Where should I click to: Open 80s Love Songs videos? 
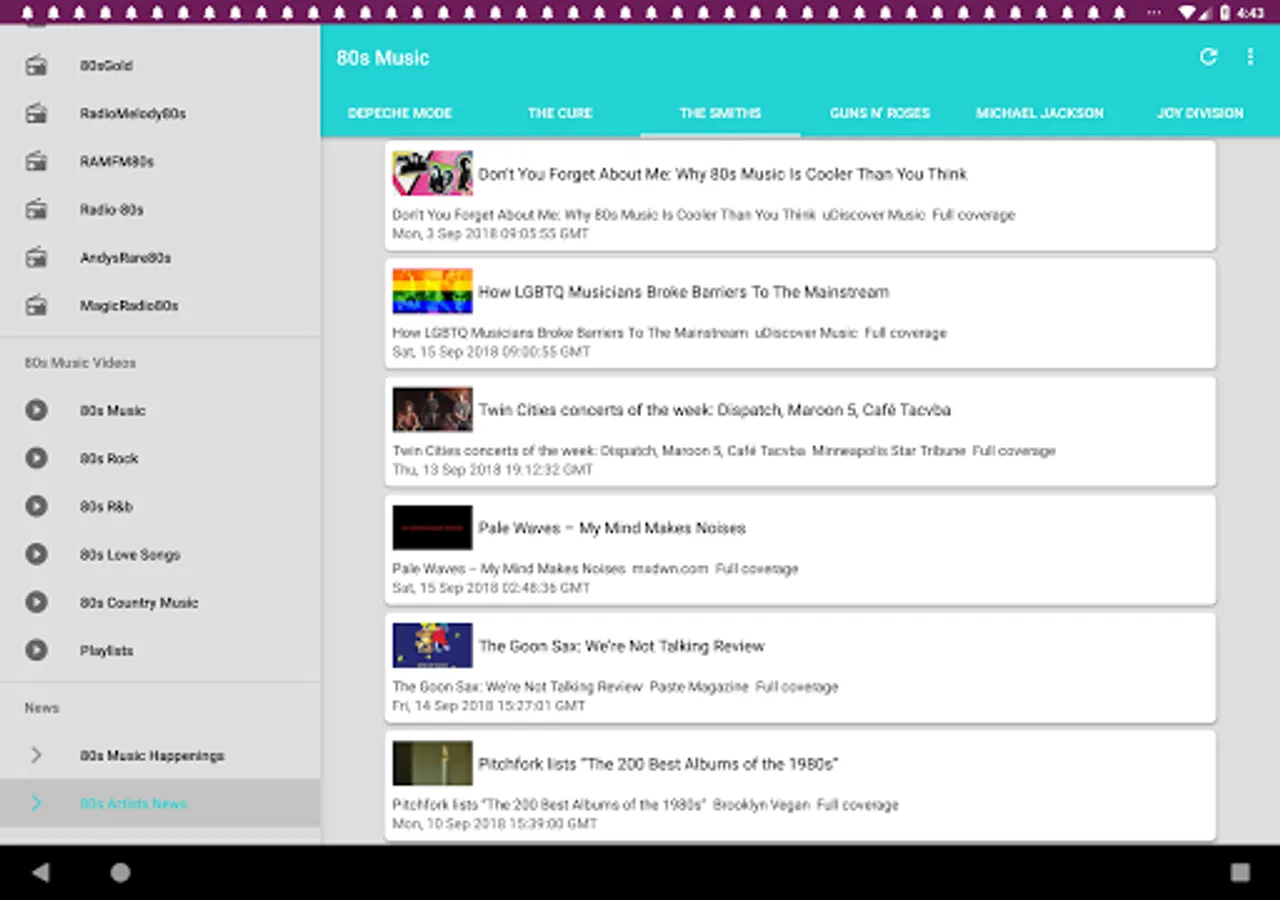pos(160,554)
